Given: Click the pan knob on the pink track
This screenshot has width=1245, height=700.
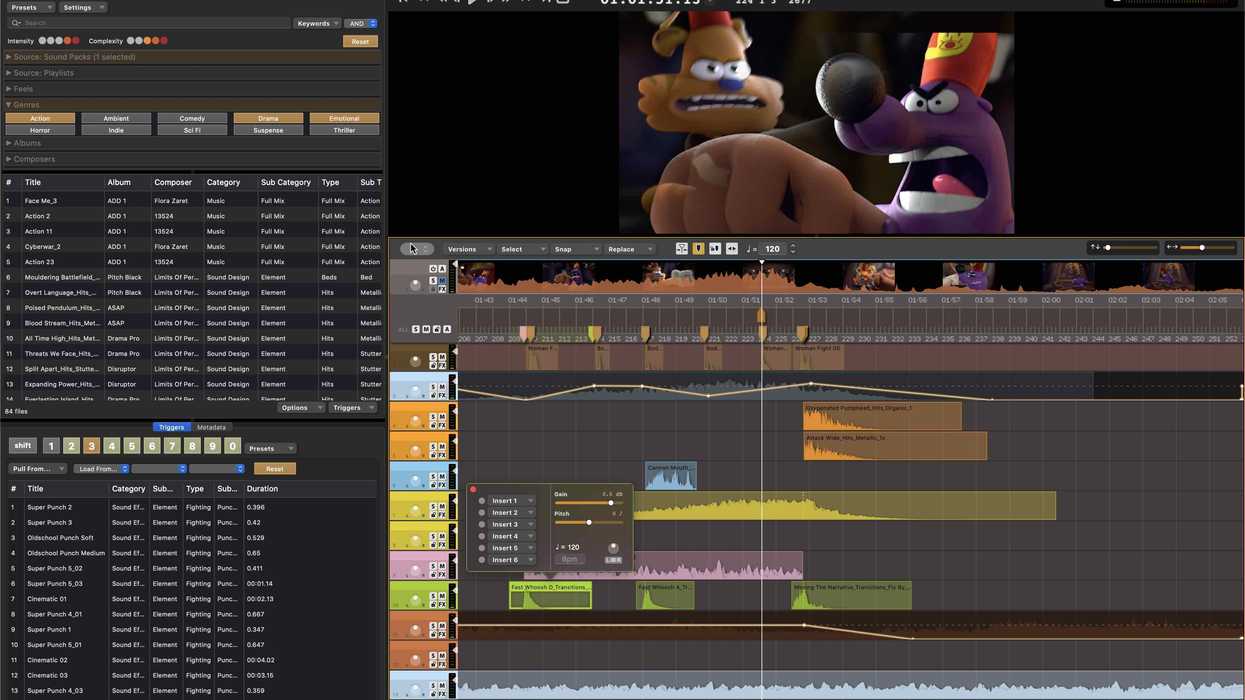Looking at the screenshot, I should coord(415,570).
